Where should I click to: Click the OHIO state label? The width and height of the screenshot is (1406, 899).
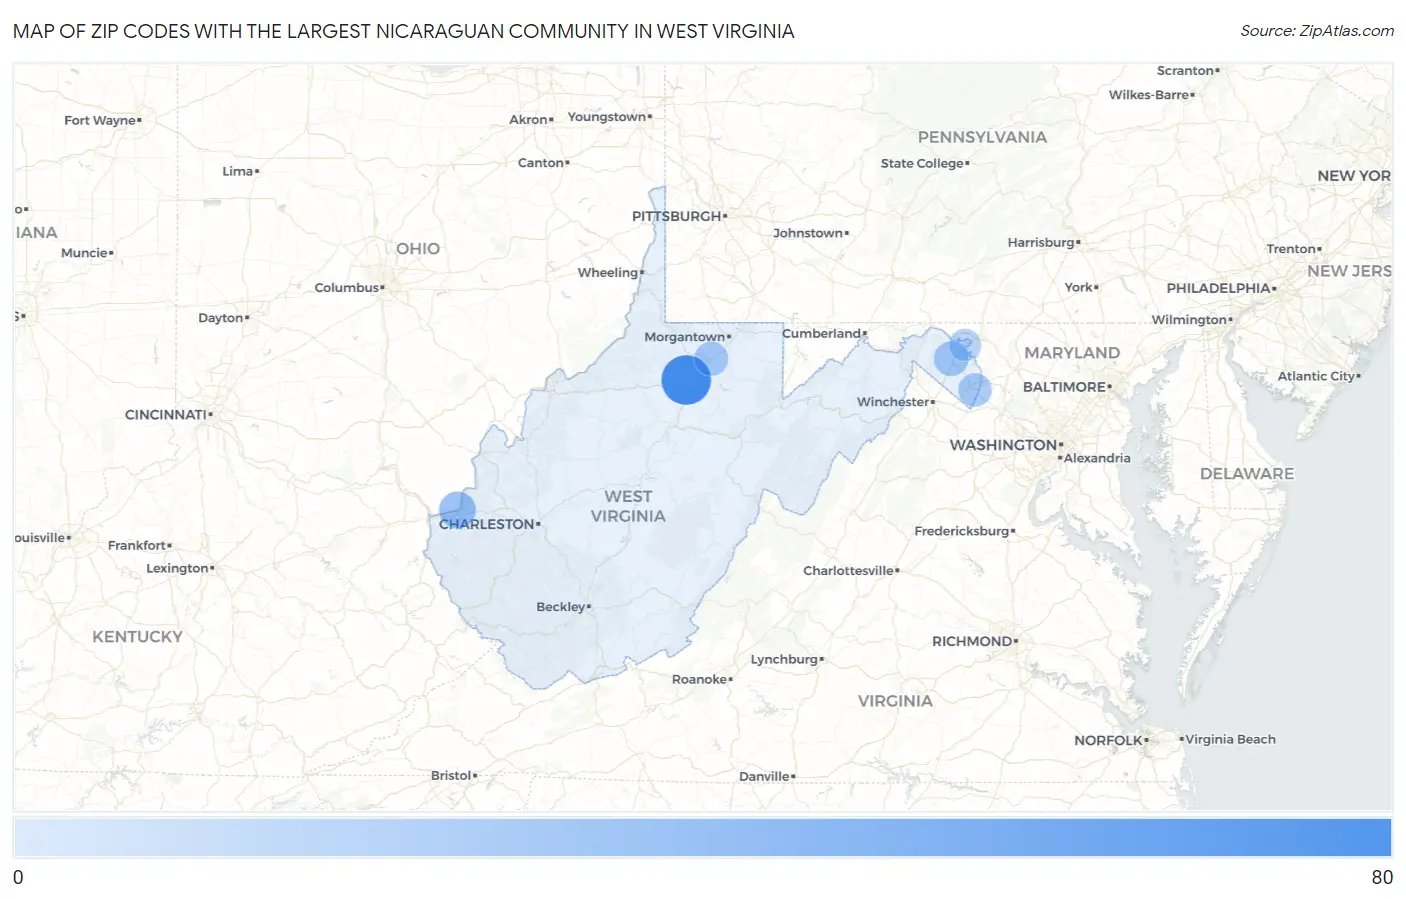click(418, 248)
